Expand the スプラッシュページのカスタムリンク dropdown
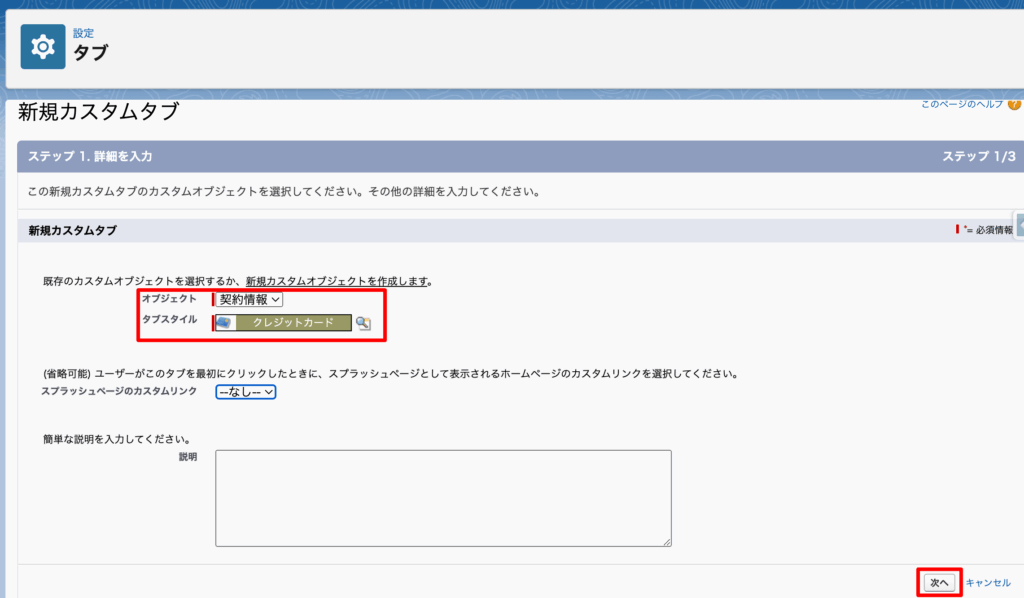 pos(246,392)
